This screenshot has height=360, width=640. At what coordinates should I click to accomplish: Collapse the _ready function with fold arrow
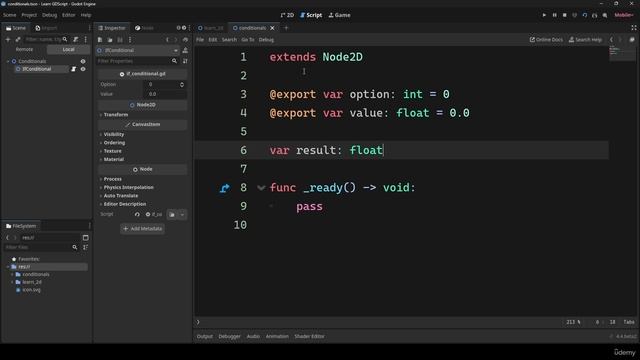point(261,188)
